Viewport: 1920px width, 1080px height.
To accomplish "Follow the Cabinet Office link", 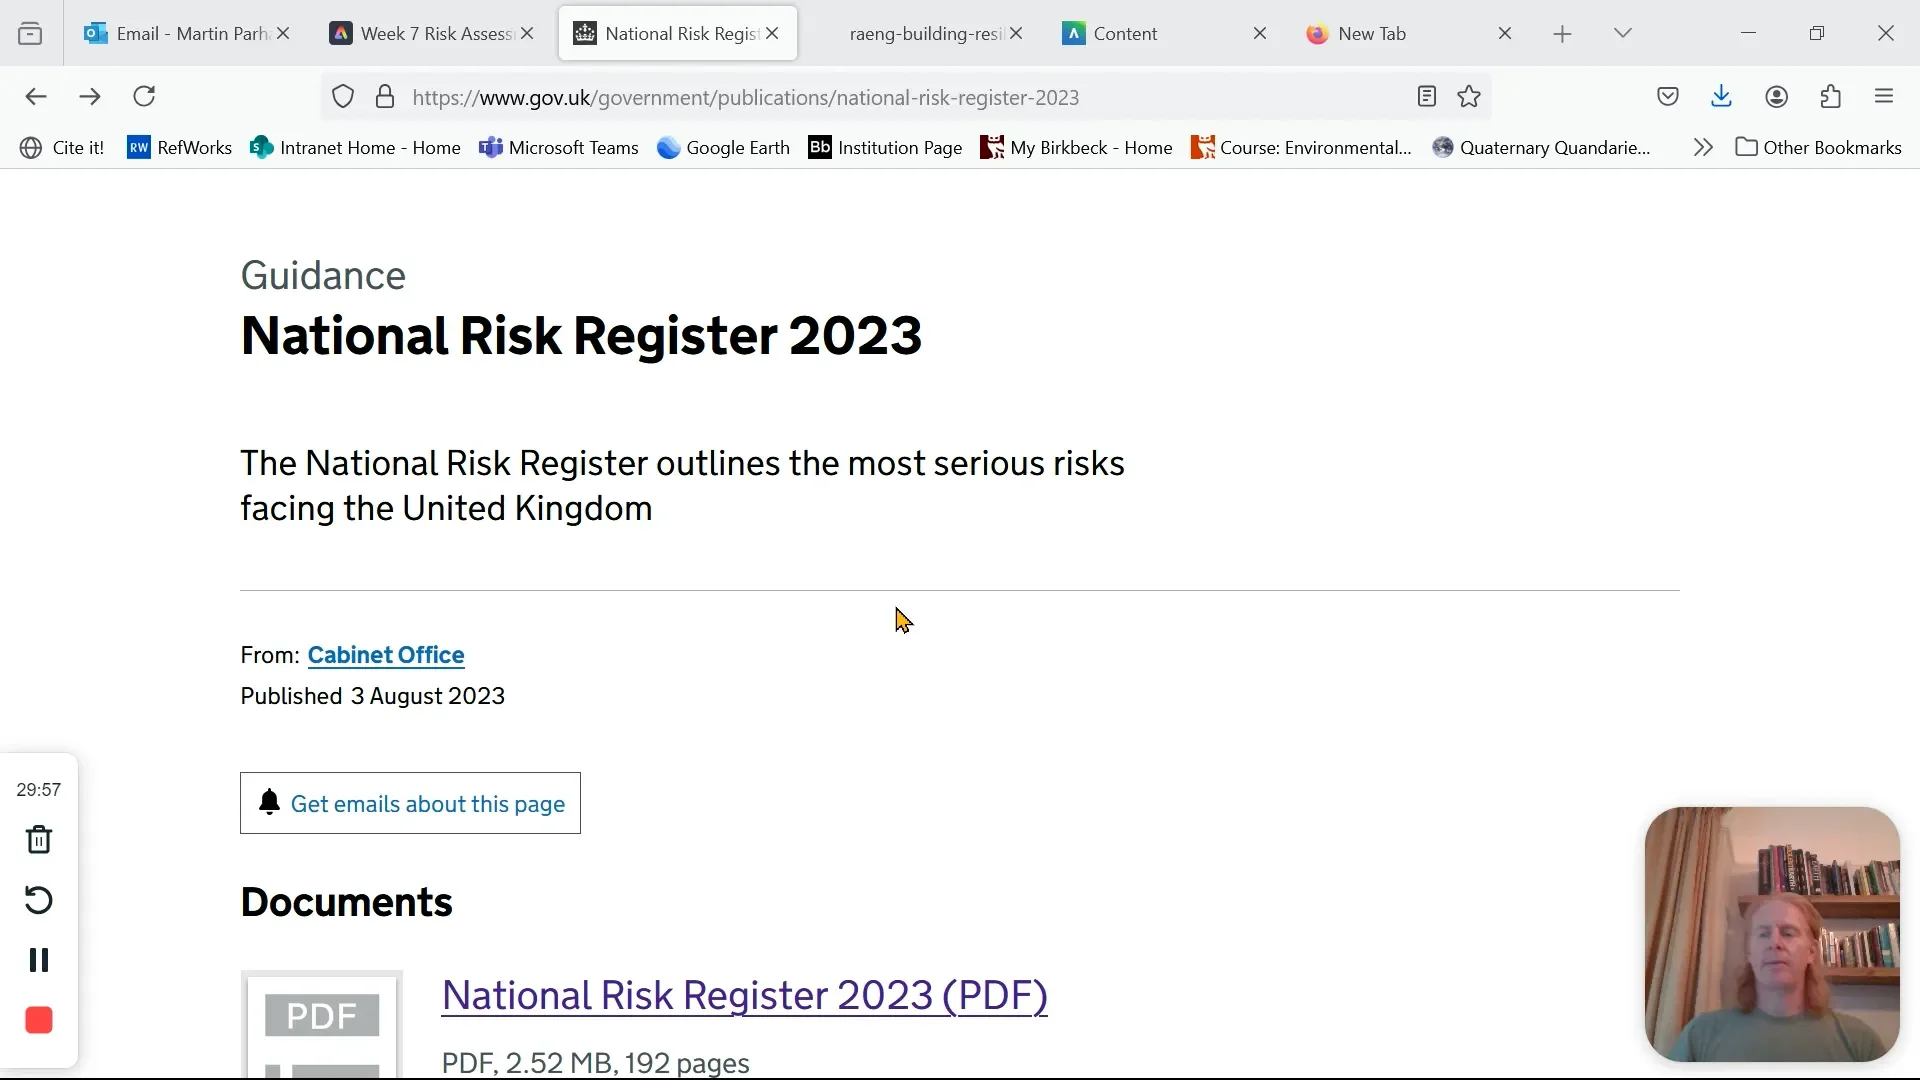I will point(386,655).
